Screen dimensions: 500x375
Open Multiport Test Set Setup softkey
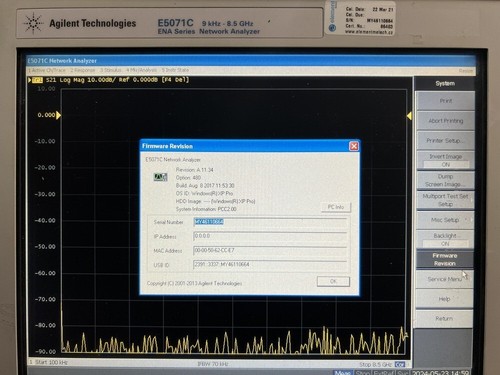(445, 200)
